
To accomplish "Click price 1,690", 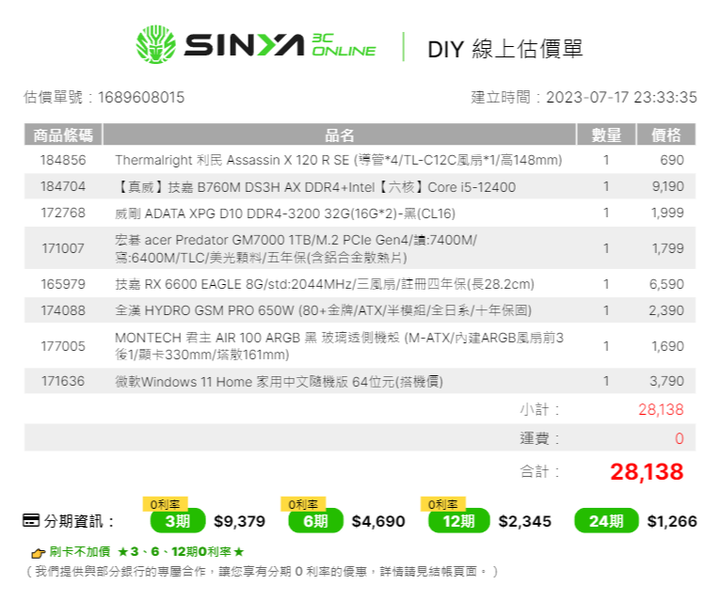I will [x=668, y=346].
